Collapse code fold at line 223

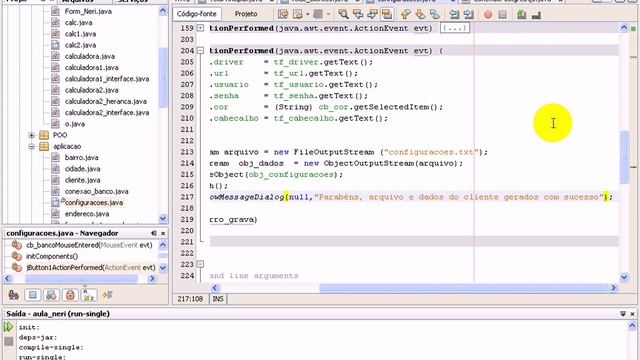pos(200,264)
